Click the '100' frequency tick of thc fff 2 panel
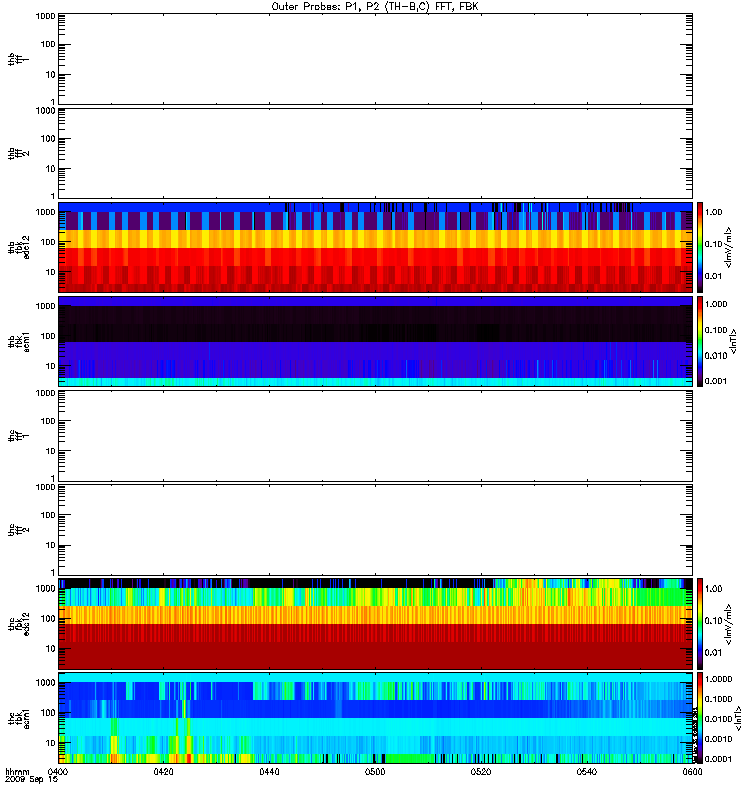The height and width of the screenshot is (800, 750). (48, 515)
